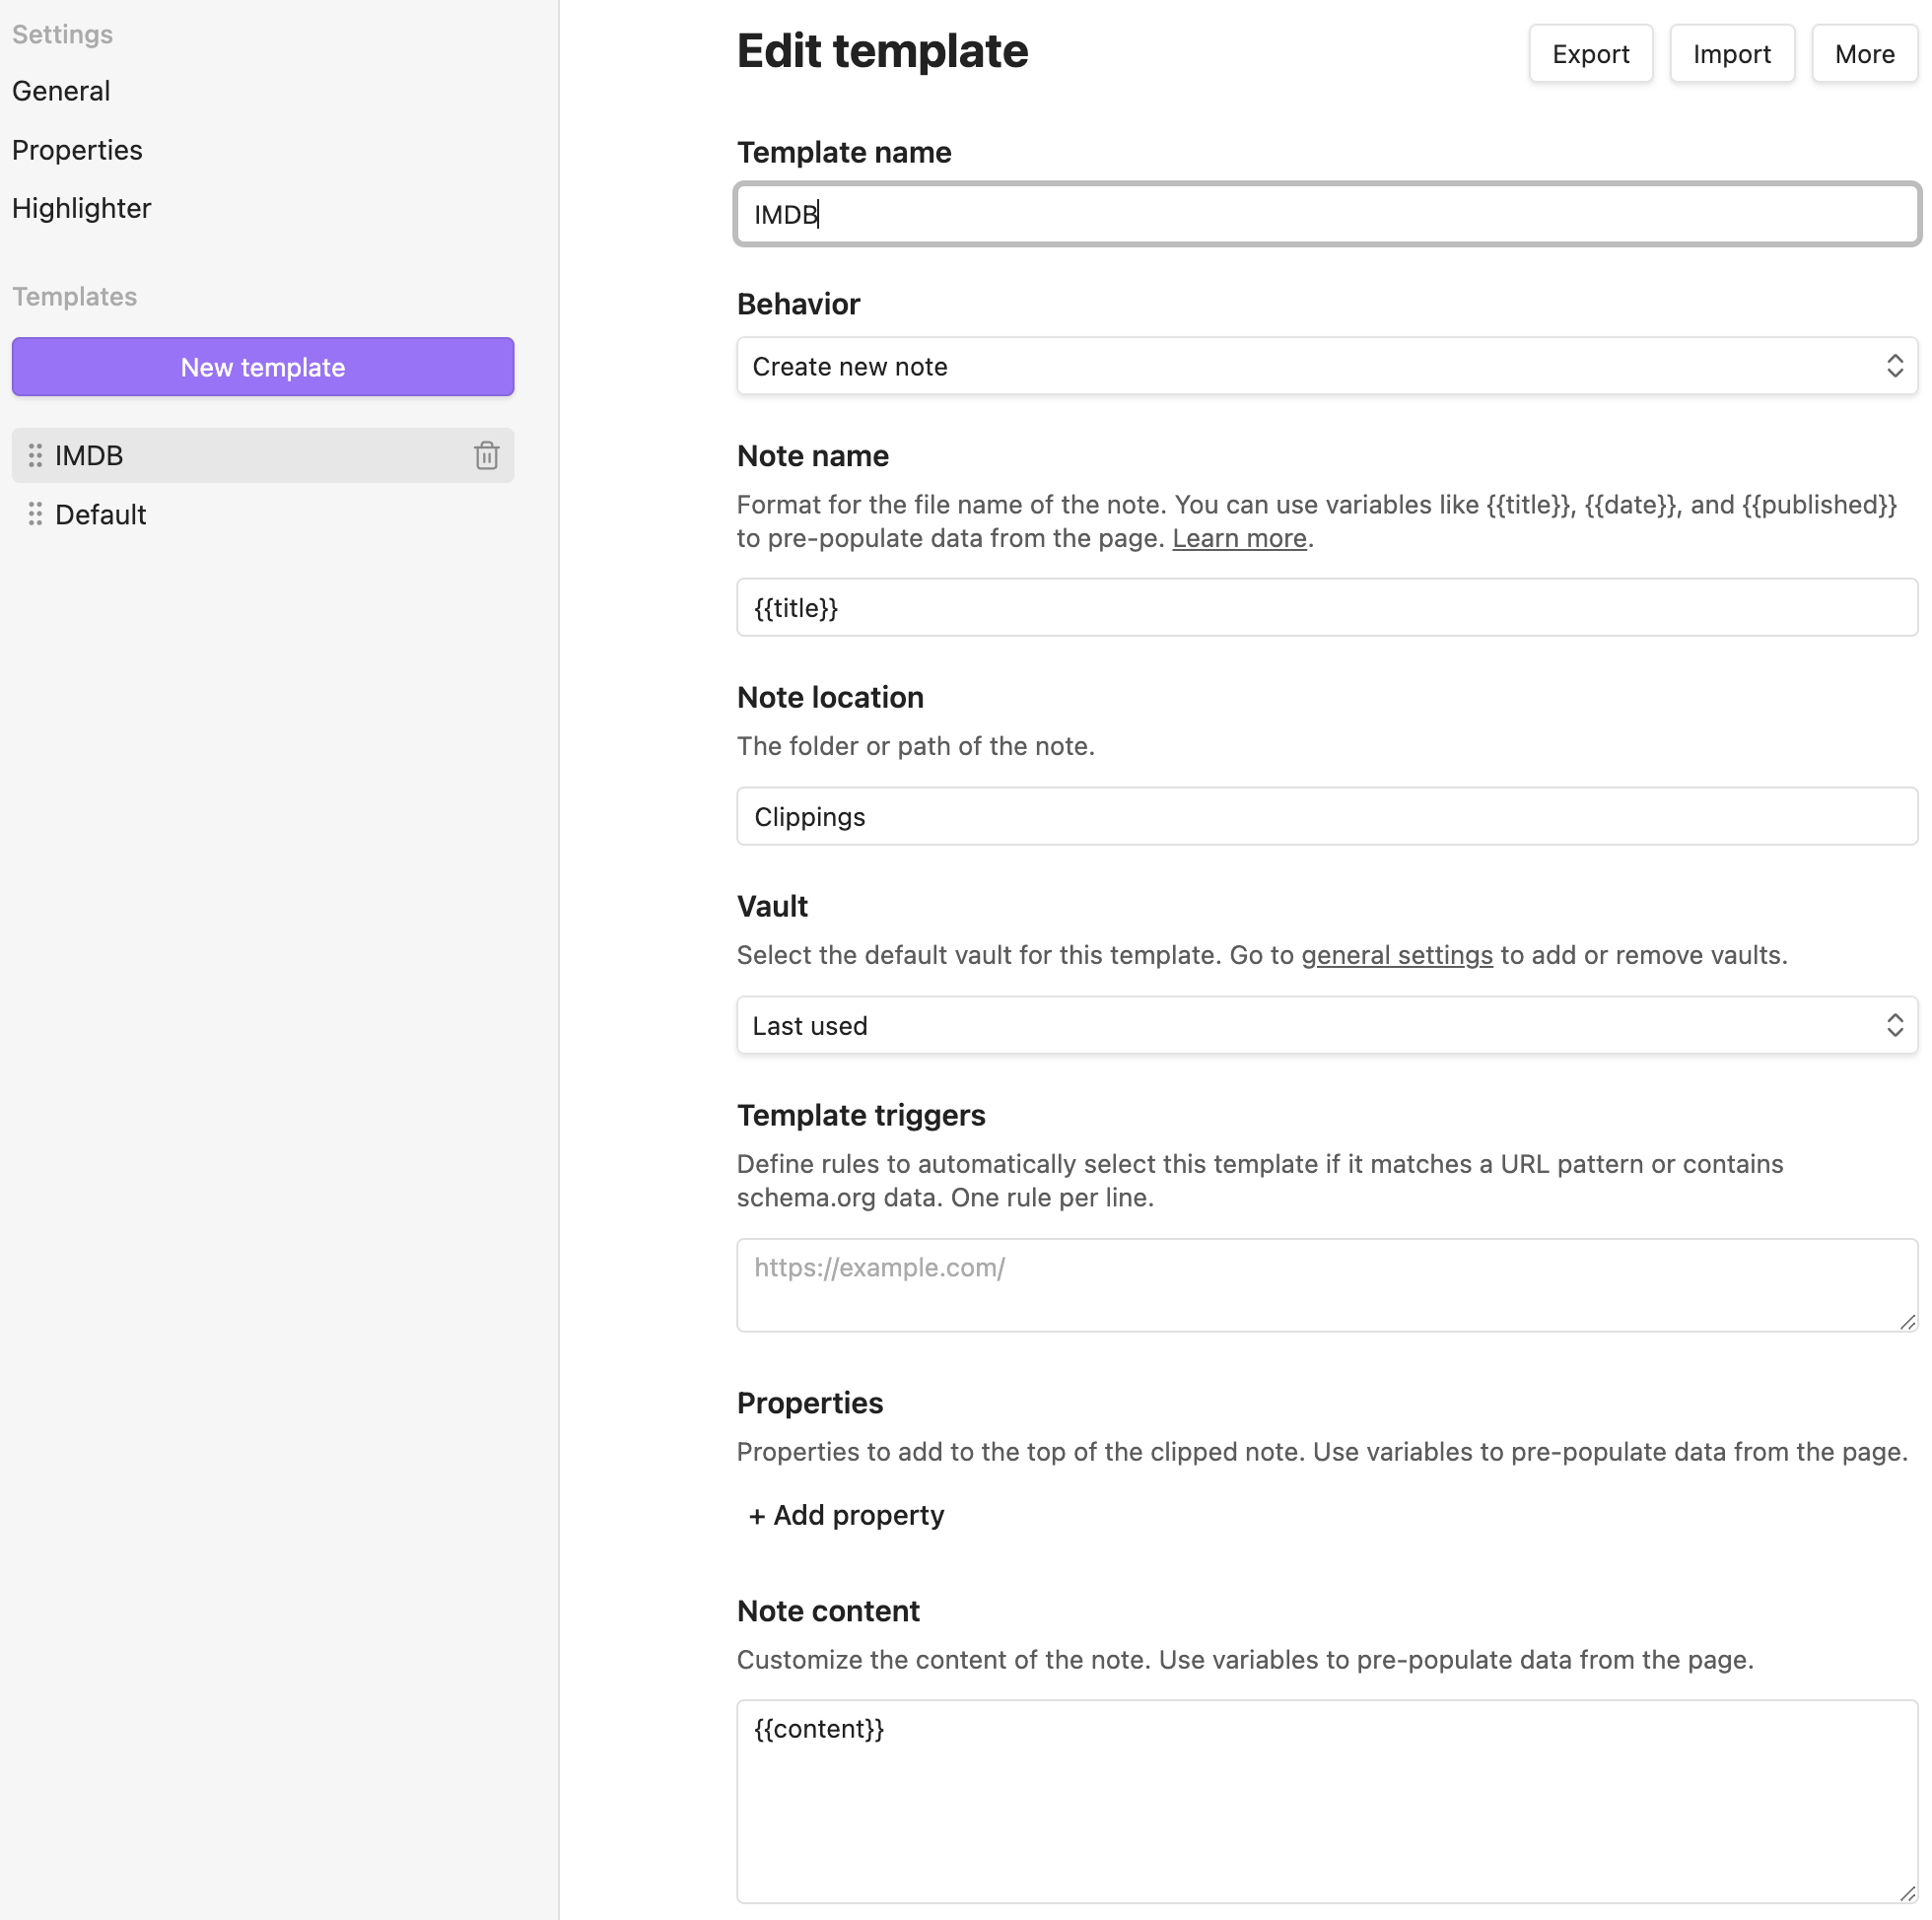The width and height of the screenshot is (1932, 1920).
Task: Click the Export button
Action: pyautogui.click(x=1589, y=53)
